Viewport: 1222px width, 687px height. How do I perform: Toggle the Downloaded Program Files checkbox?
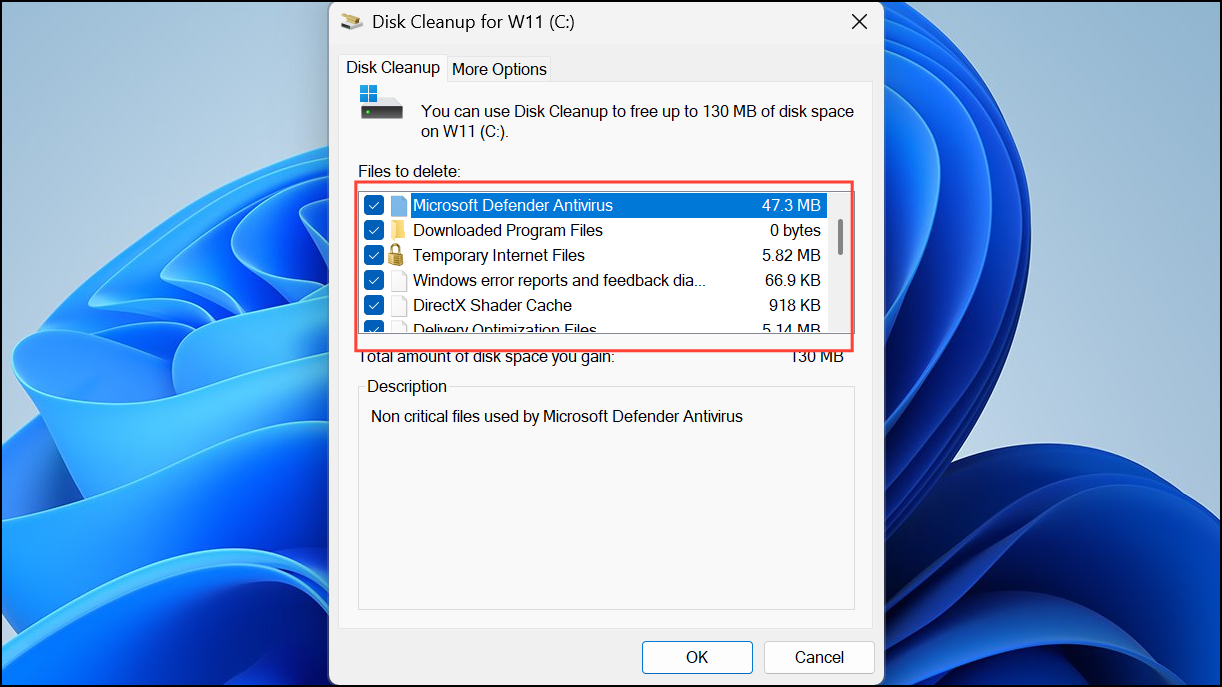[x=374, y=230]
